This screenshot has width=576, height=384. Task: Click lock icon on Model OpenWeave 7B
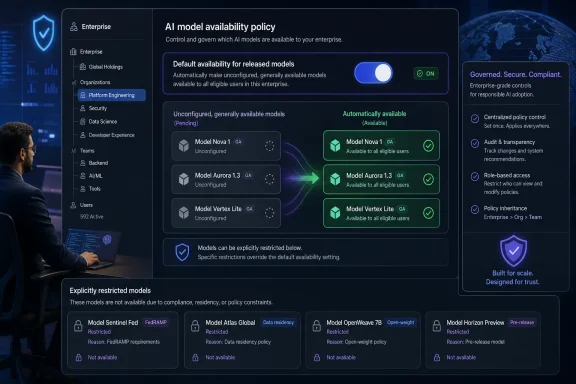point(317,326)
